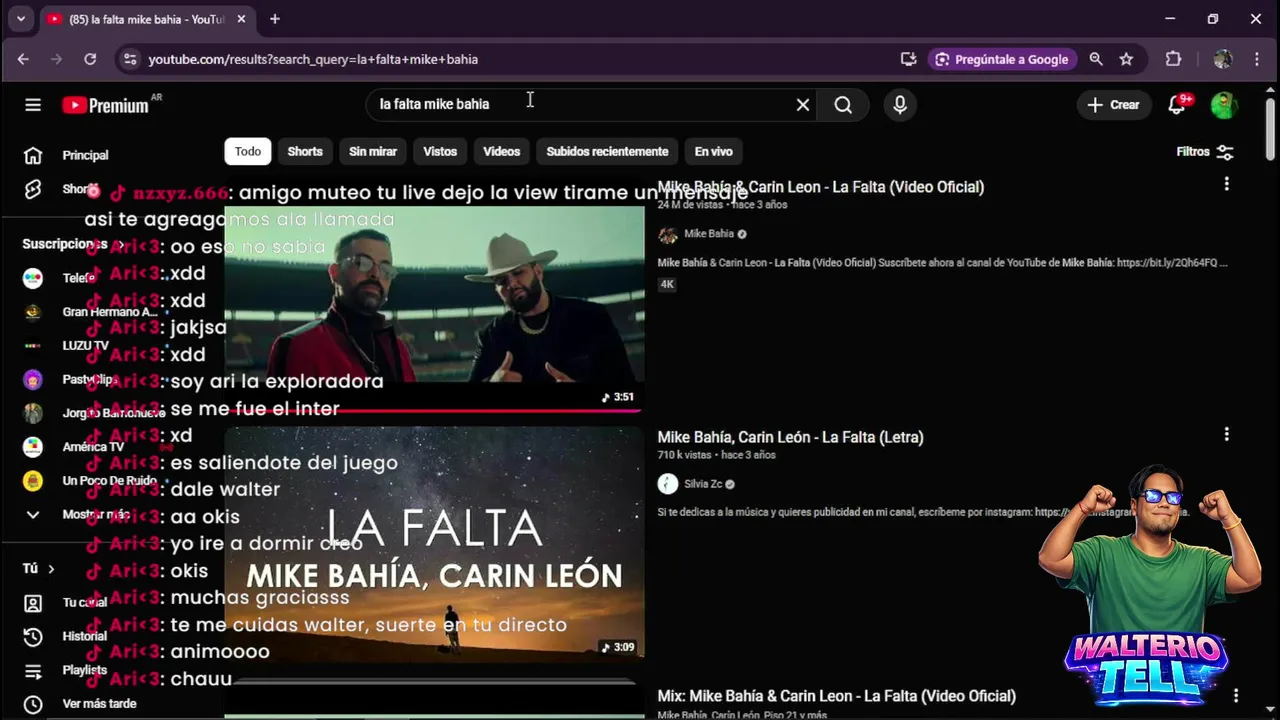Screen dimensions: 1280x720
Task: Select the Subidos recientemente chip
Action: click(607, 152)
